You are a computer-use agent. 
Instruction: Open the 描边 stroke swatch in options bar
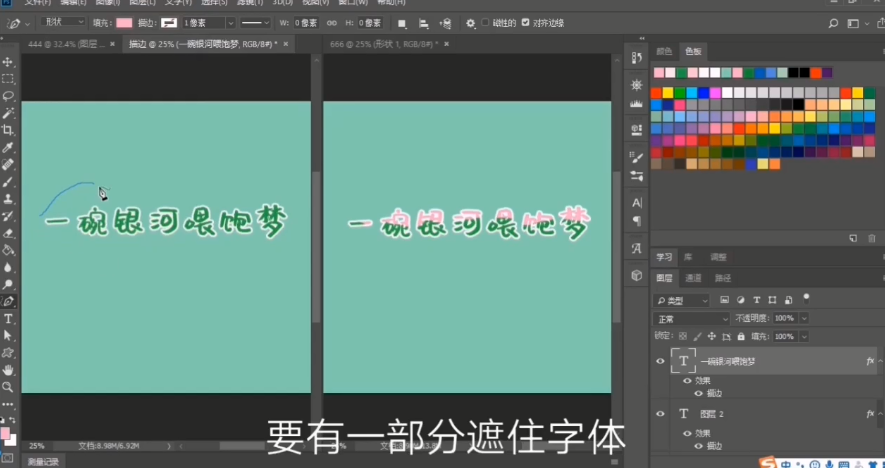(169, 23)
